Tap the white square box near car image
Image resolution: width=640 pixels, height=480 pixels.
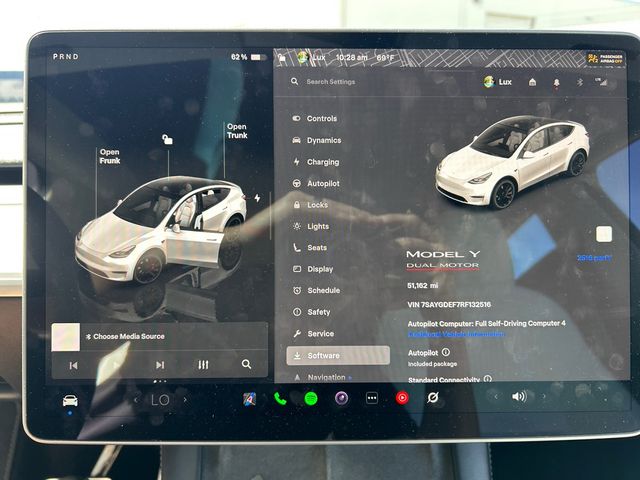click(604, 234)
